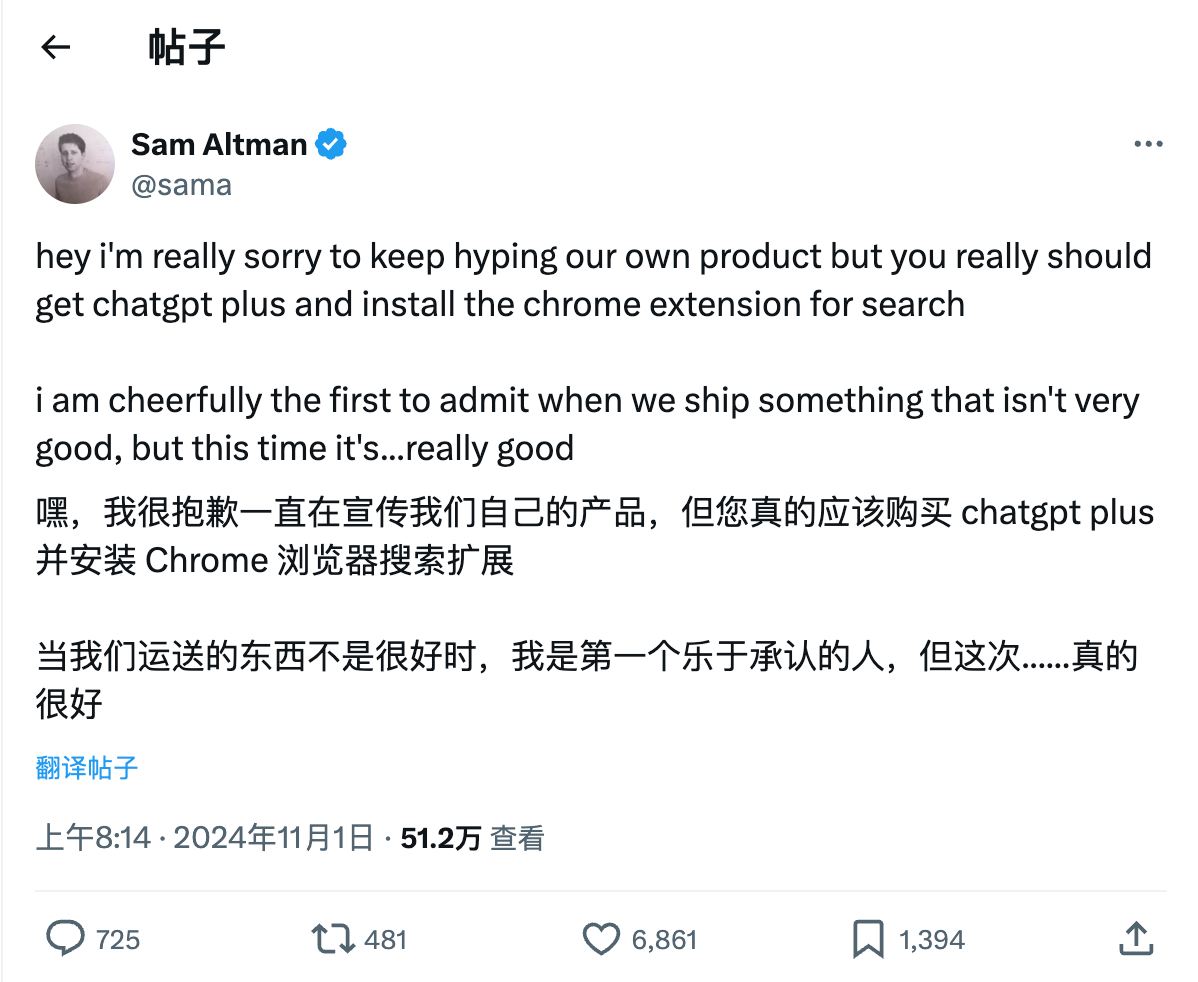Click the English tweet text about chatgpt plus

(500, 280)
